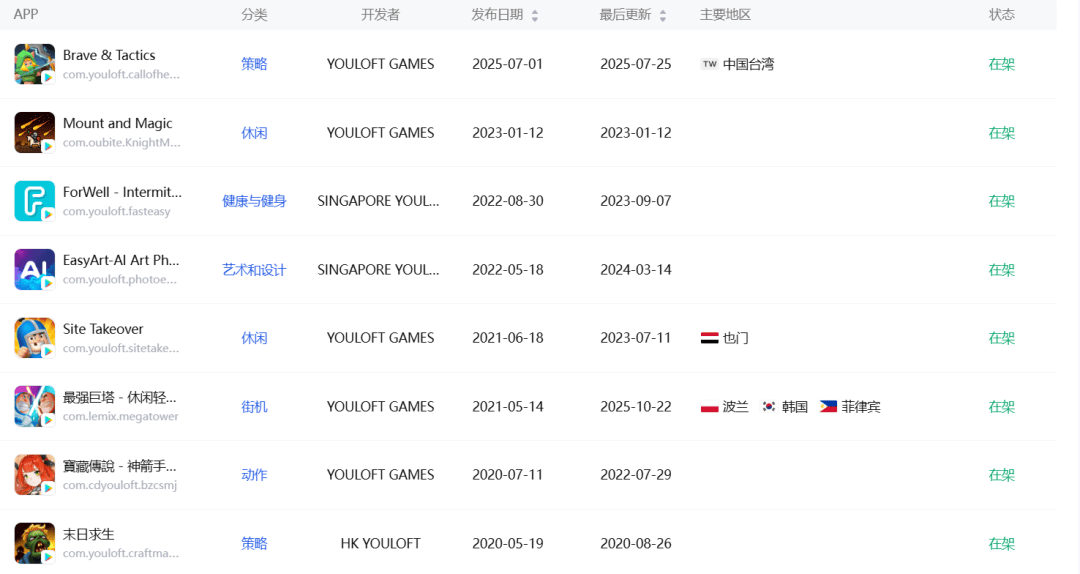1080x574 pixels.
Task: Sort by 发布日期 column arrows
Action: tap(535, 15)
